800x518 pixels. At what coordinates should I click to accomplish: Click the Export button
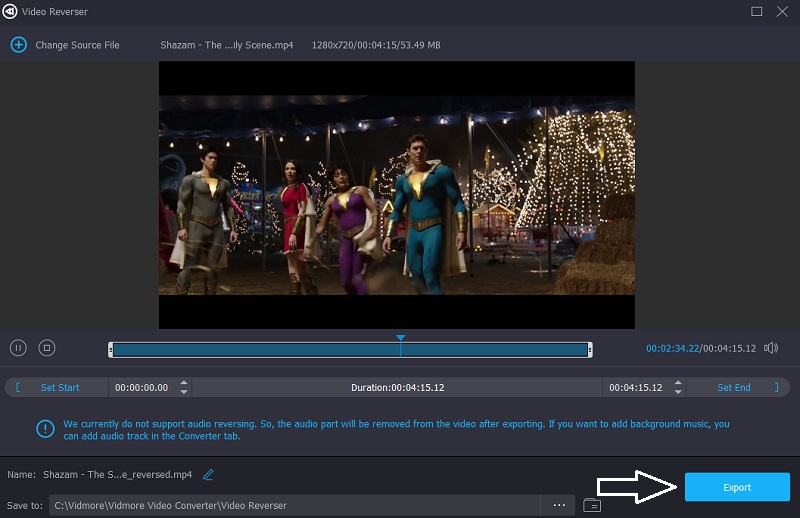point(736,487)
